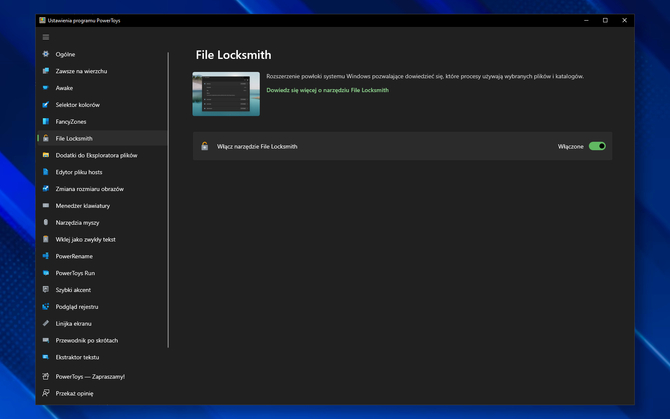
Task: Click the Zawsze na wierzchu icon
Action: click(x=46, y=71)
